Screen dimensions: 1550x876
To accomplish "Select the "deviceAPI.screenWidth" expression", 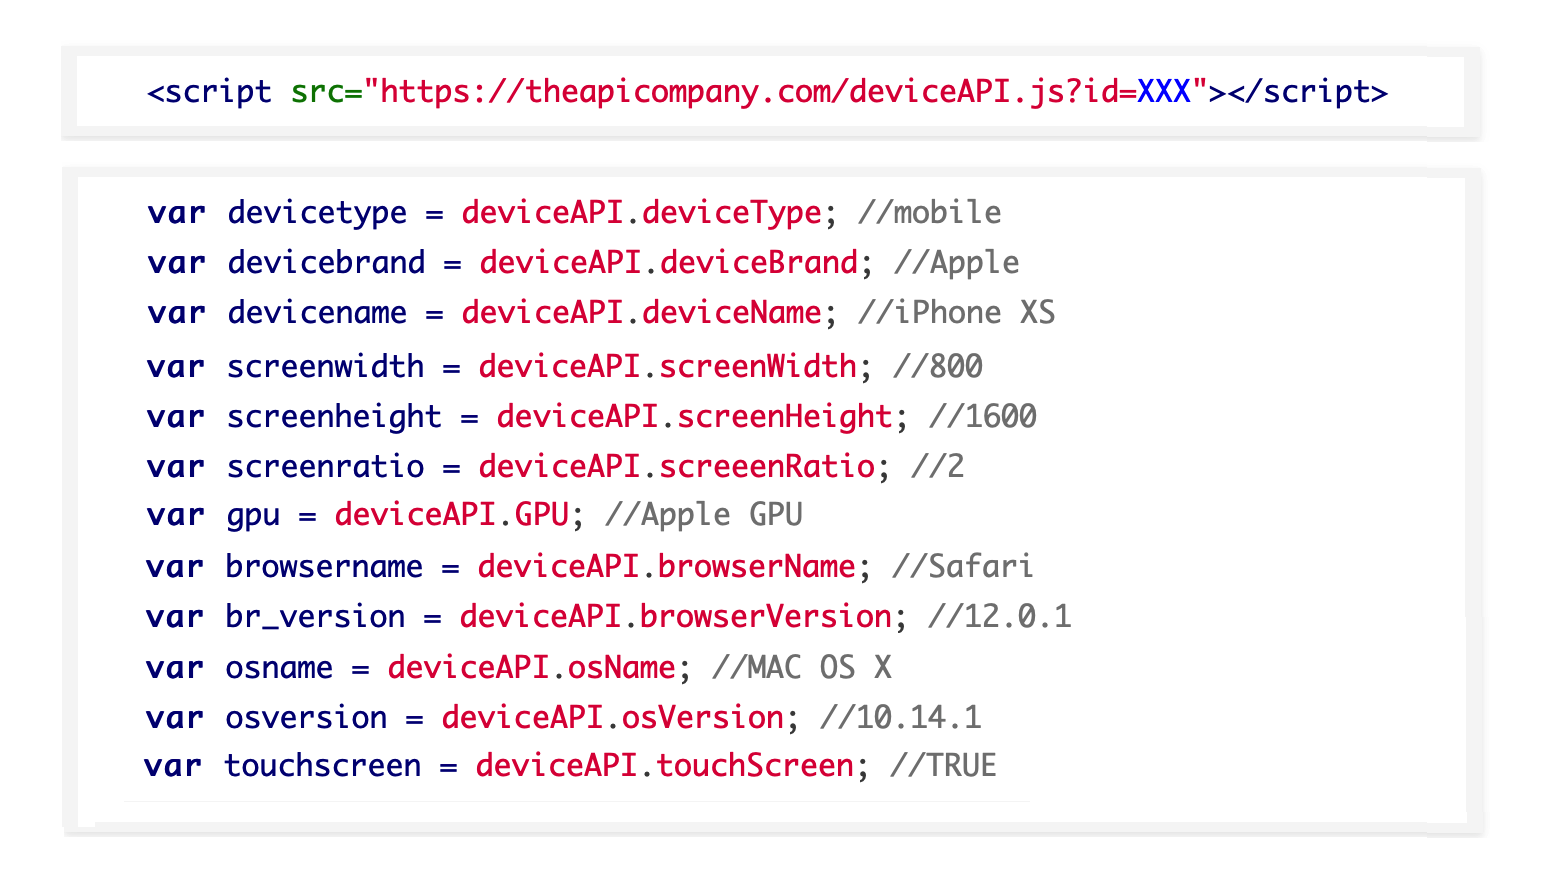I will (667, 367).
